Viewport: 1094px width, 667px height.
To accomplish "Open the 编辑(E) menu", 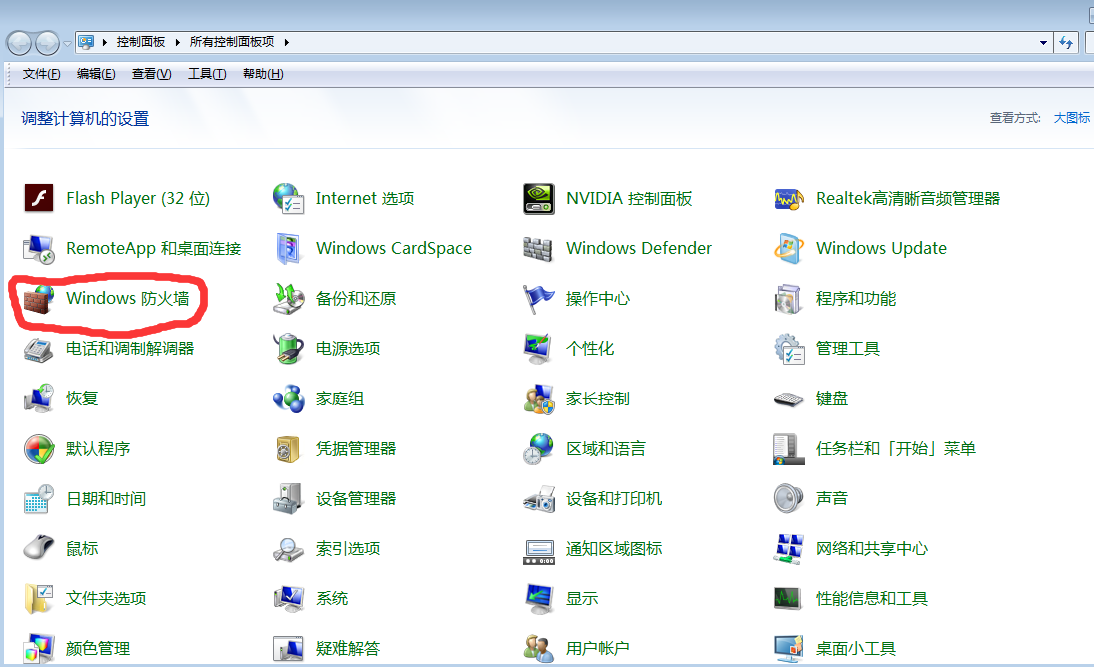I will point(96,74).
